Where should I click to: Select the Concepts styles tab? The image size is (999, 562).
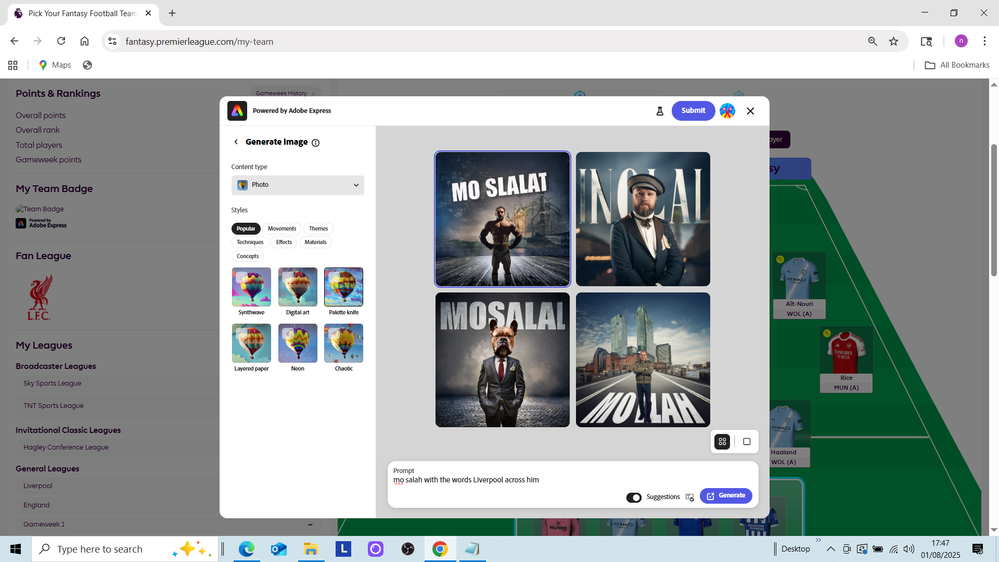pyautogui.click(x=248, y=256)
